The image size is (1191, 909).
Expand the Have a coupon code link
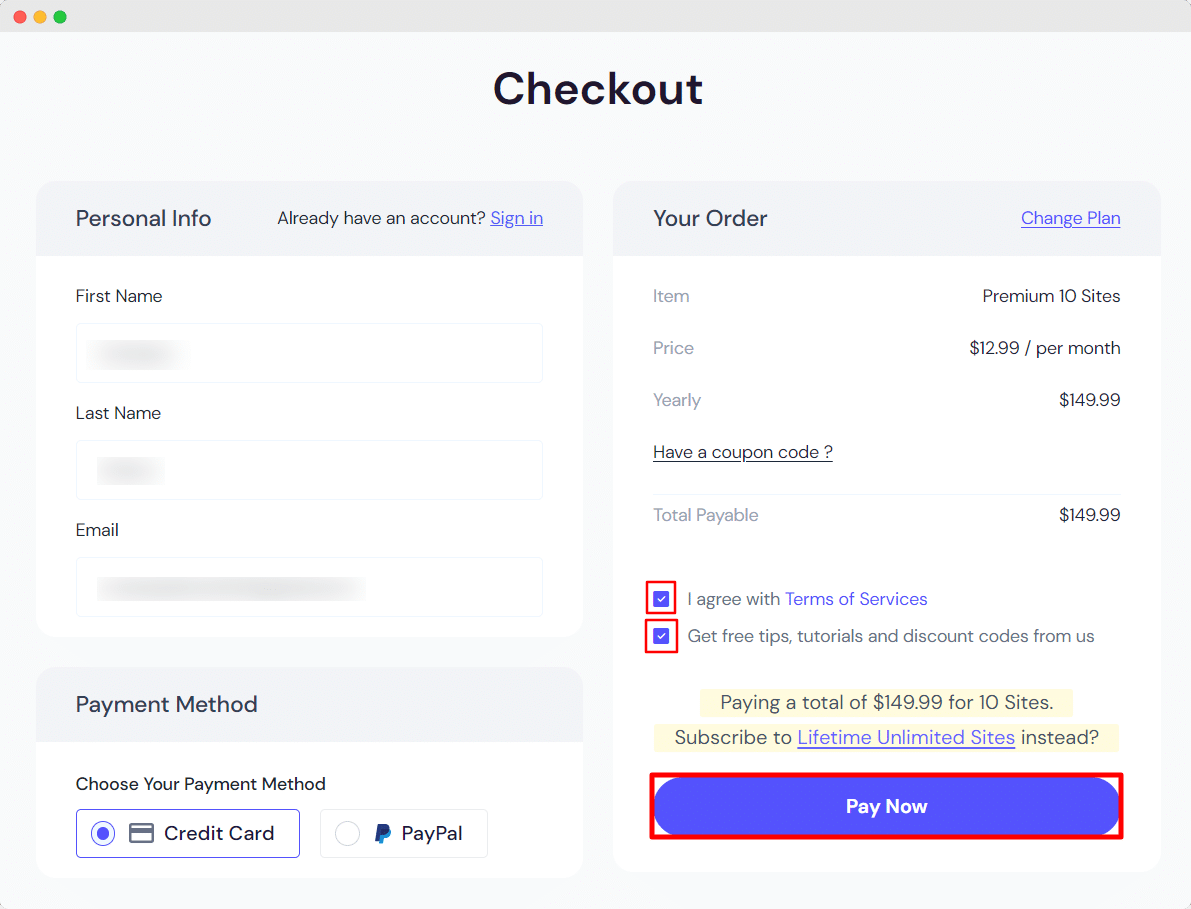point(742,452)
